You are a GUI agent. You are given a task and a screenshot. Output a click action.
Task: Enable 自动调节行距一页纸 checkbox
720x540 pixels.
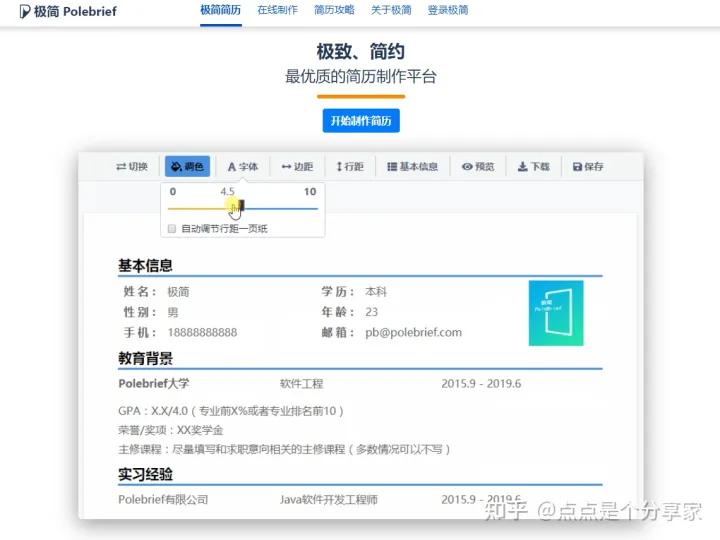point(172,229)
